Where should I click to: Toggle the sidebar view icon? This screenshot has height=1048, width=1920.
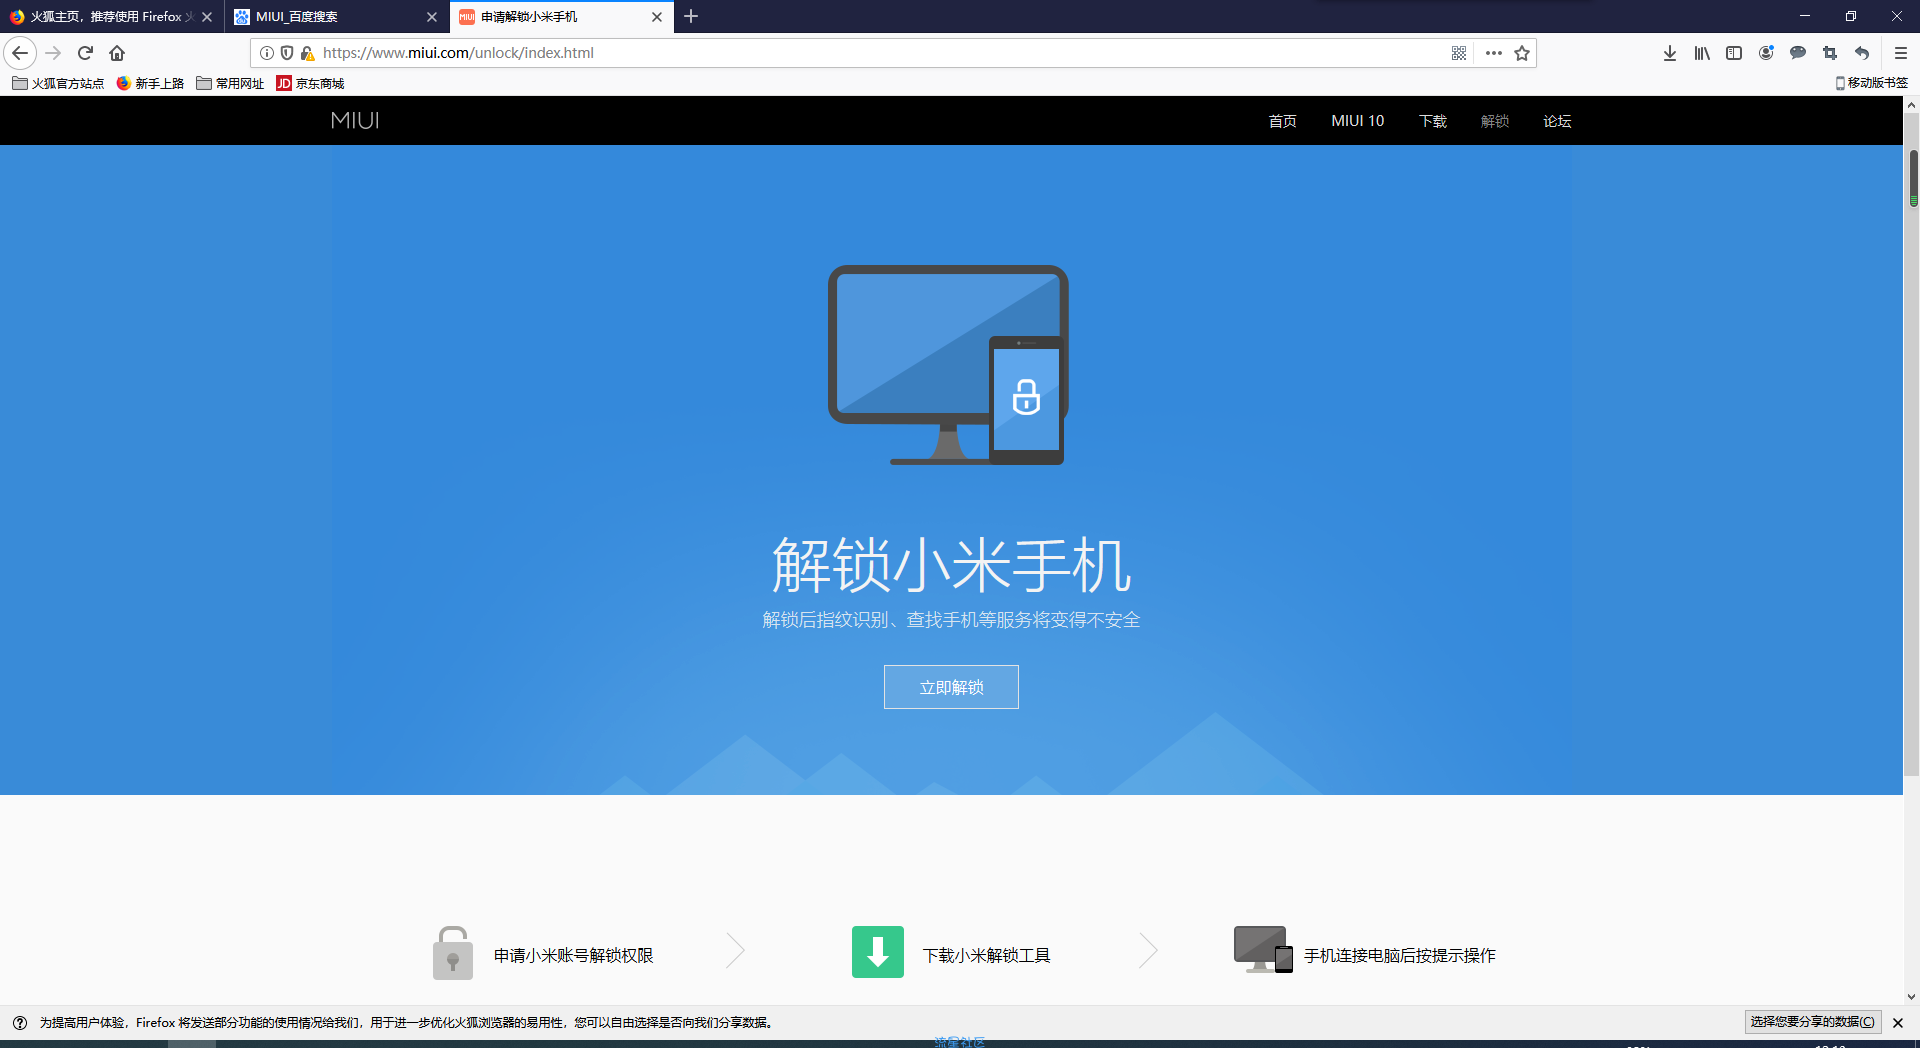click(1734, 53)
